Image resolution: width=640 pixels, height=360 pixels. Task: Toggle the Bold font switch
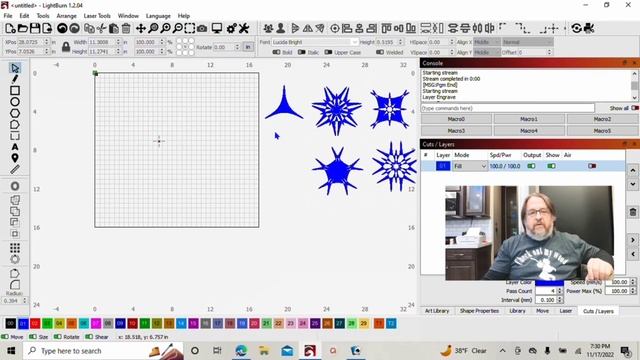pyautogui.click(x=276, y=52)
